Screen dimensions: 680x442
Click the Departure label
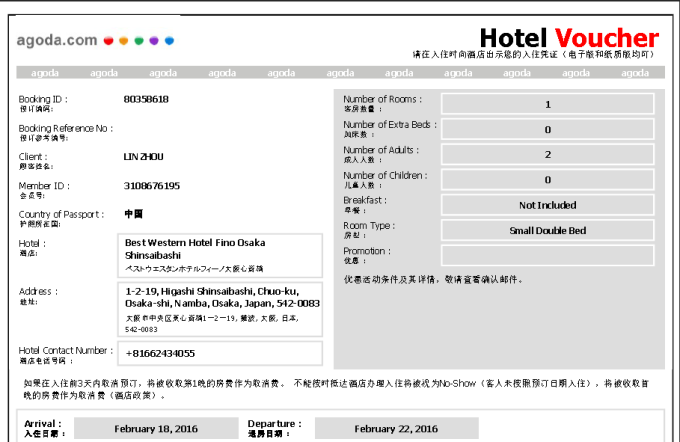click(x=275, y=424)
